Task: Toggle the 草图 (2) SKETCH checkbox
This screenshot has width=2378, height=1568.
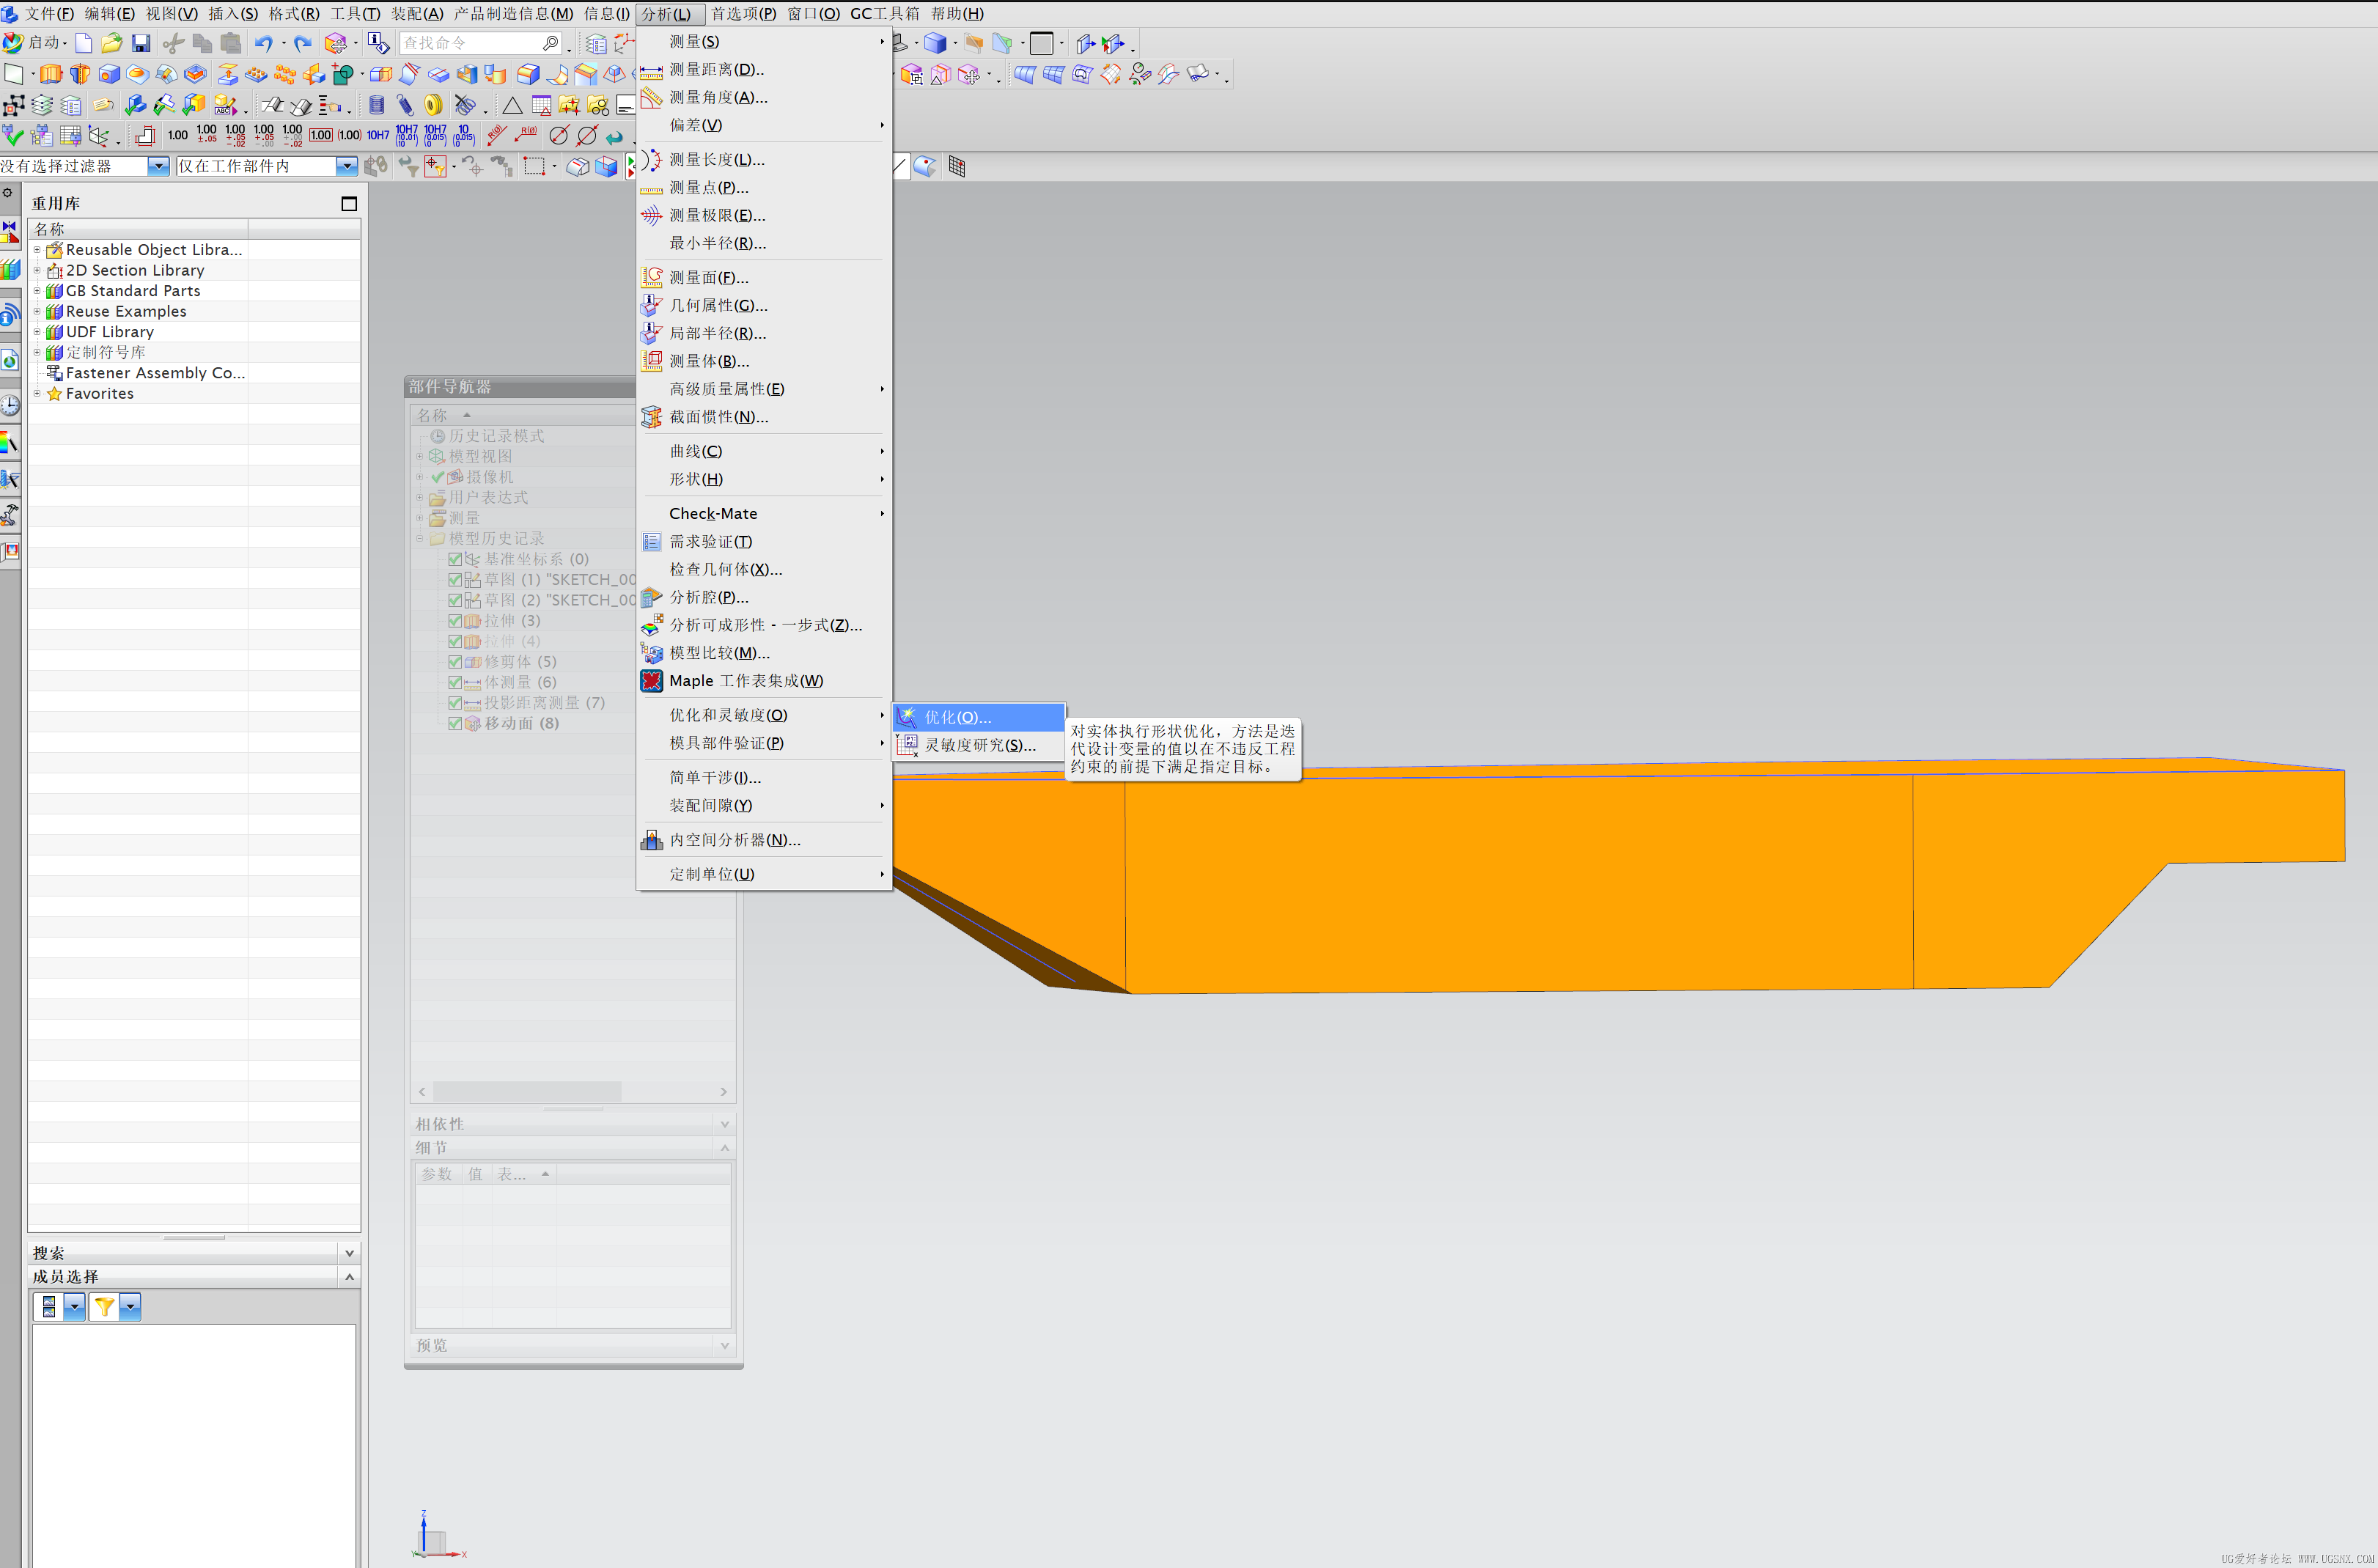Action: [455, 600]
